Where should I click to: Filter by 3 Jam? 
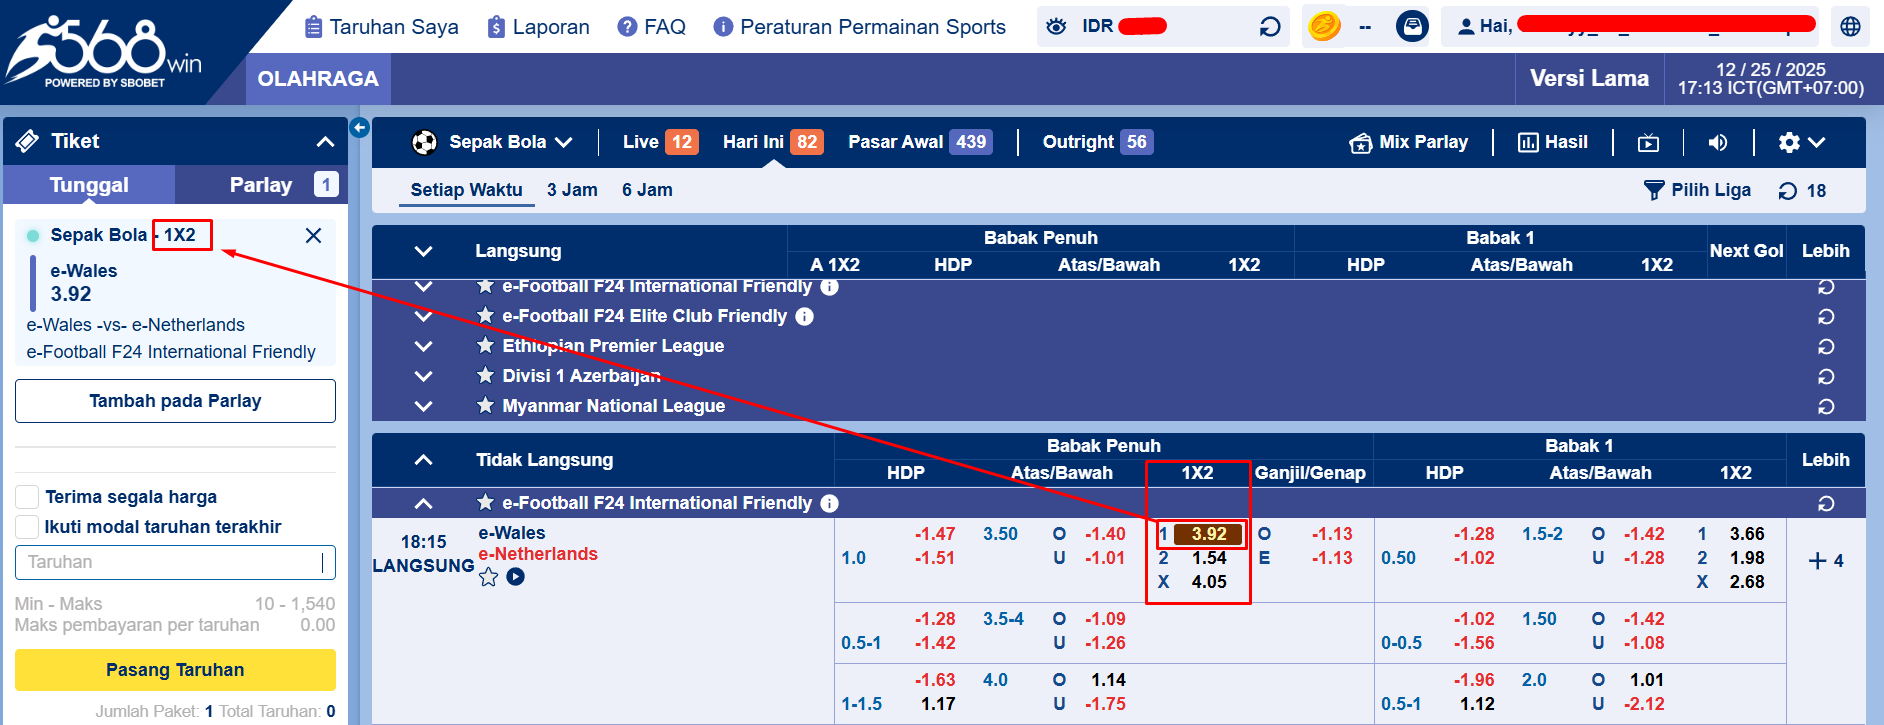pyautogui.click(x=572, y=190)
